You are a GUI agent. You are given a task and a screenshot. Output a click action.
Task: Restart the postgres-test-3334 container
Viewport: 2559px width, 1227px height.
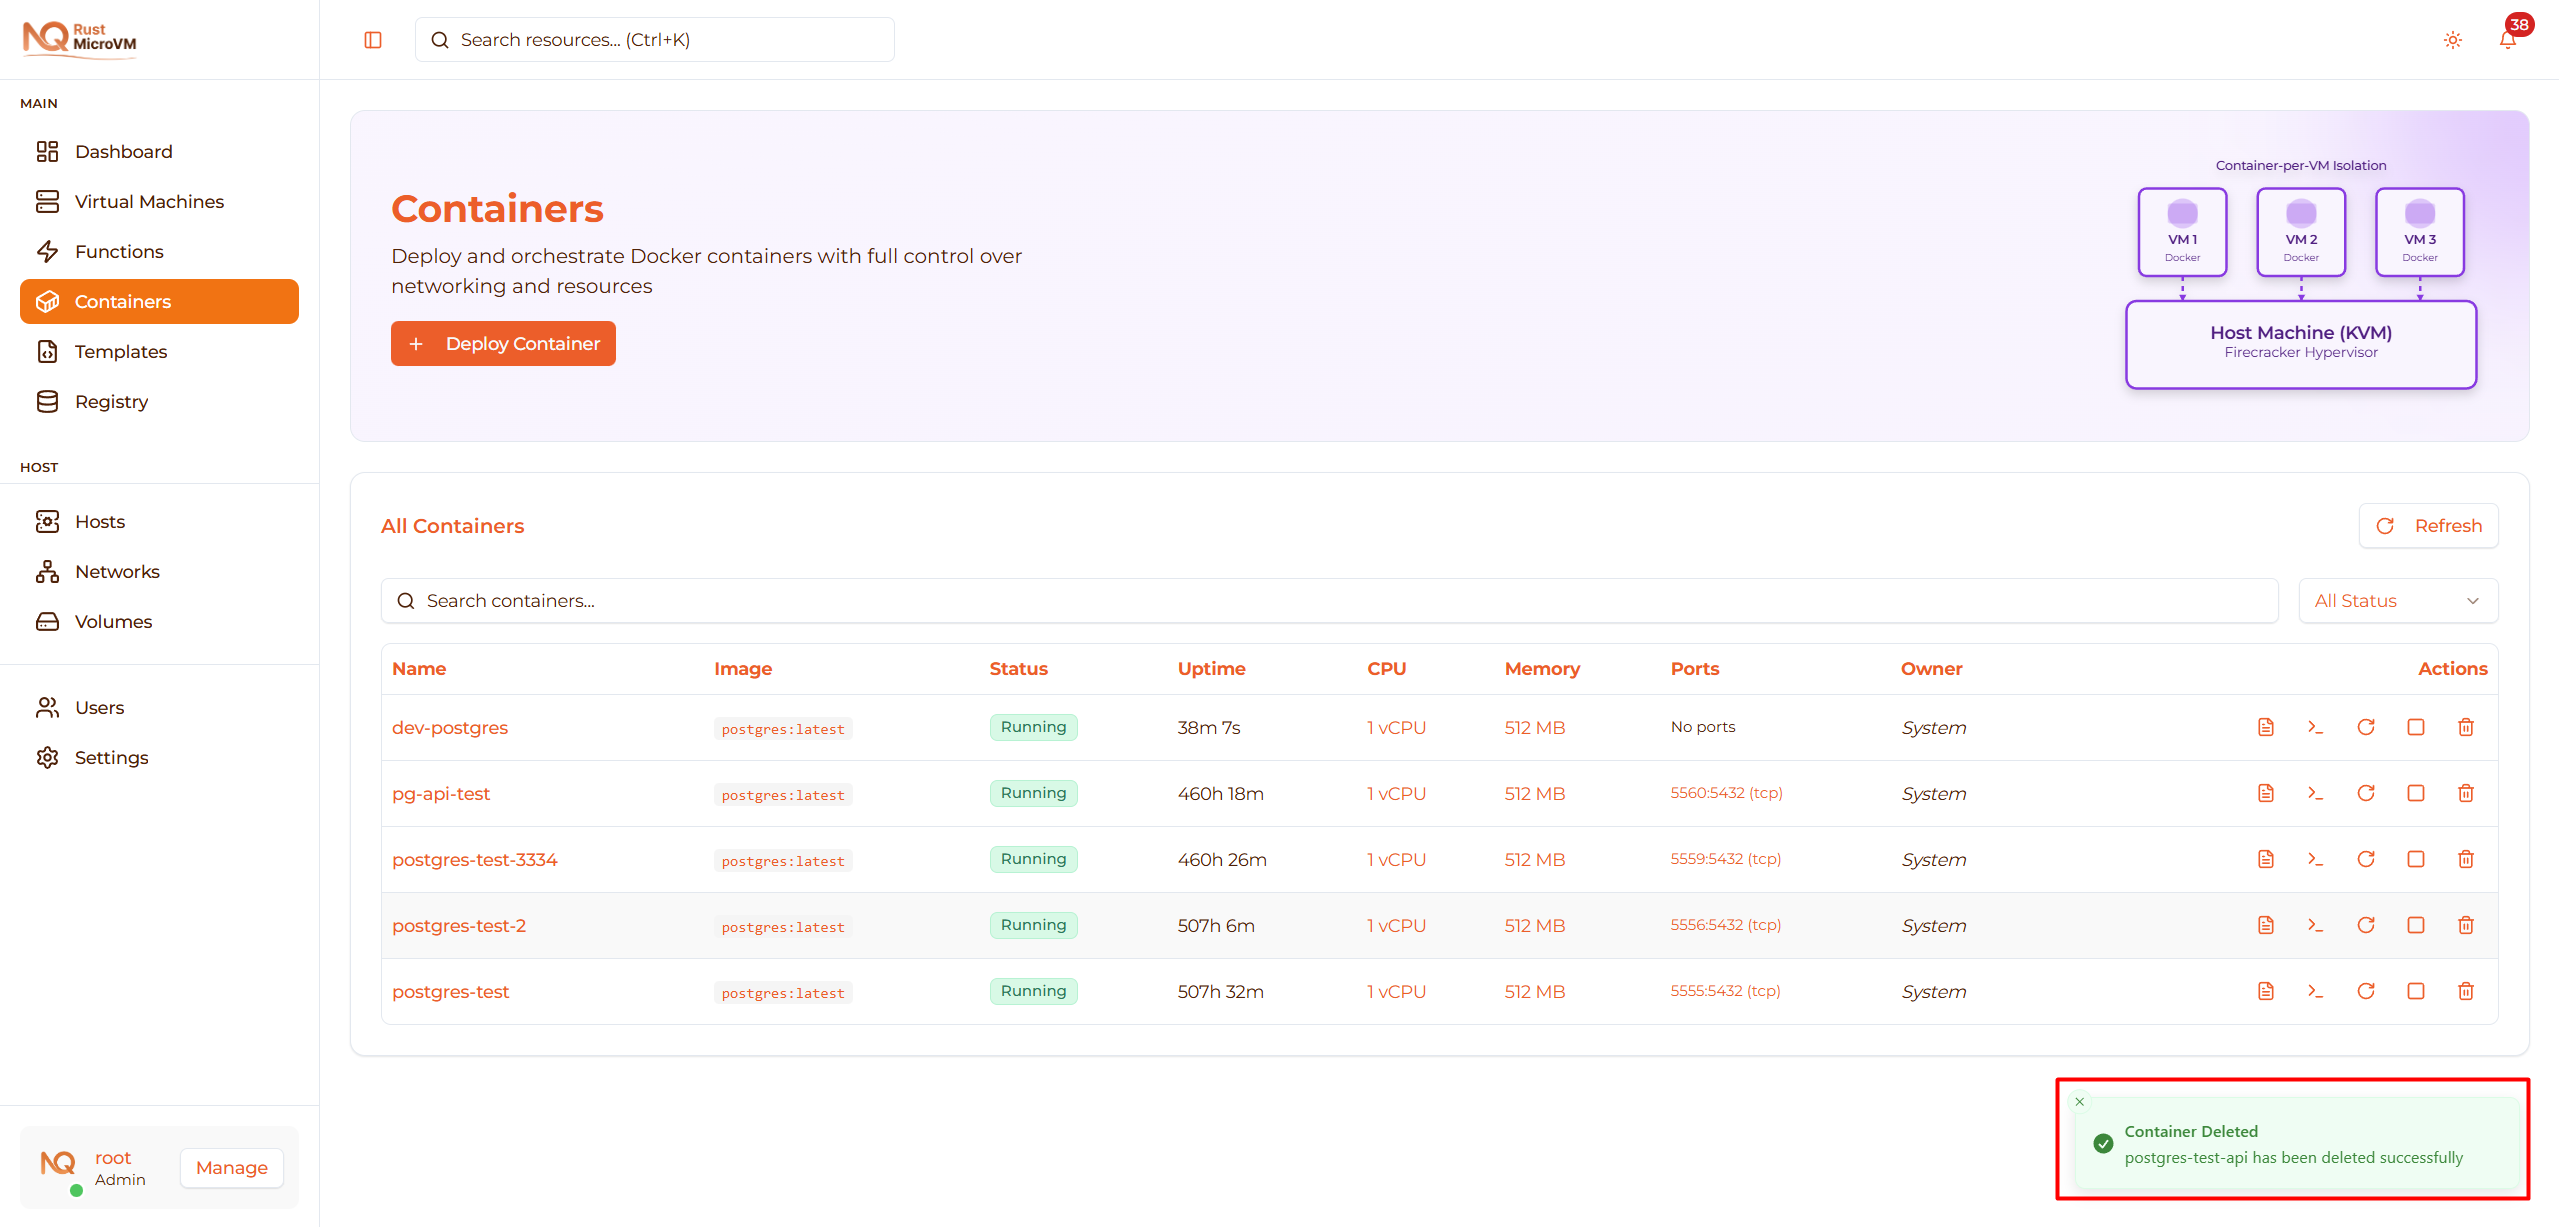click(2365, 859)
